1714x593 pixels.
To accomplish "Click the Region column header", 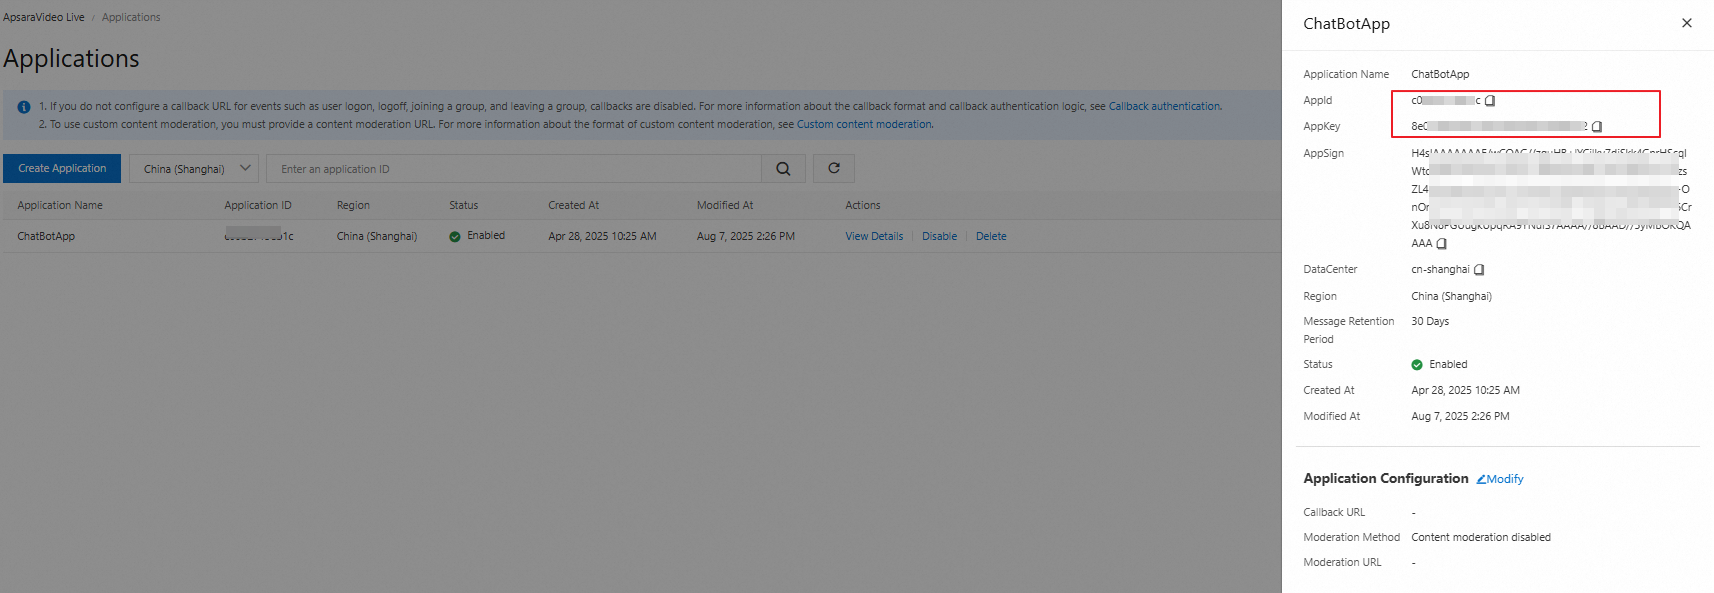I will click(353, 205).
